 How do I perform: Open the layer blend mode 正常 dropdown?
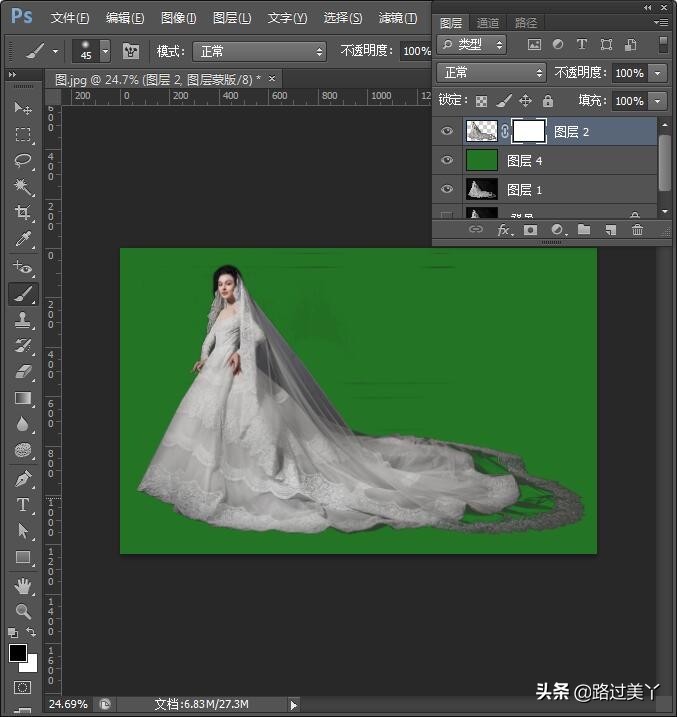(x=491, y=73)
